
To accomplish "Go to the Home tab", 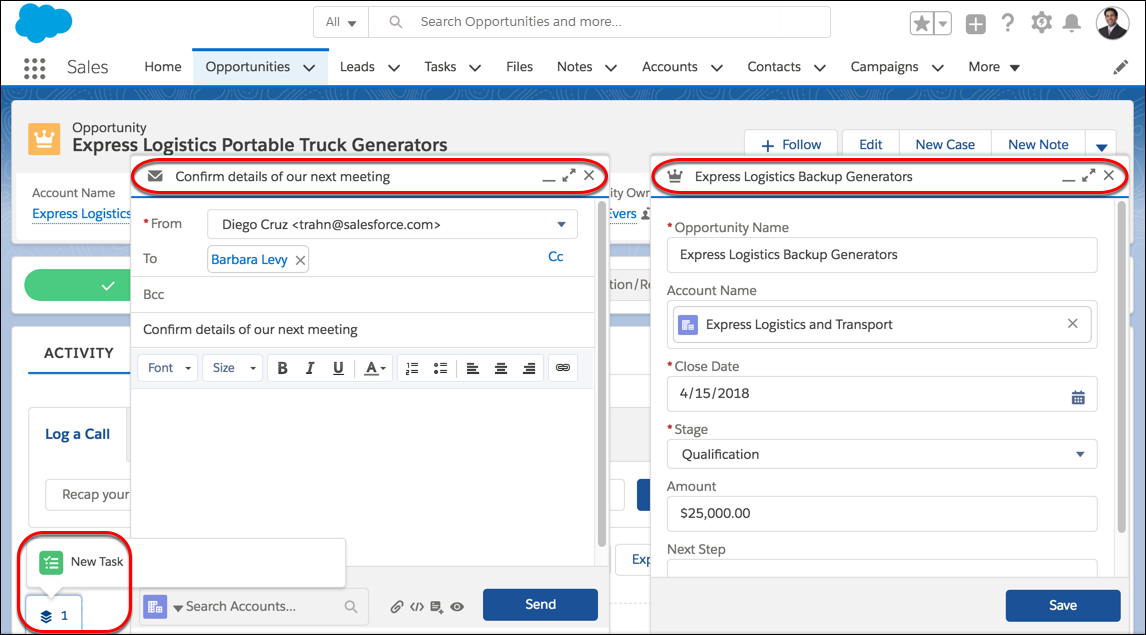I will (x=163, y=67).
